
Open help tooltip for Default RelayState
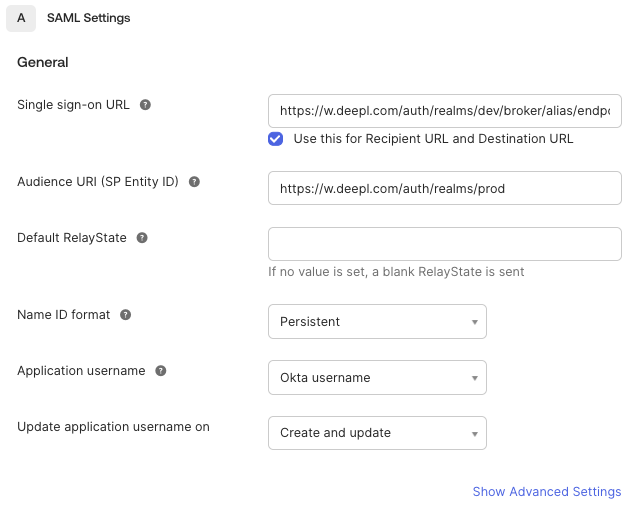[142, 238]
